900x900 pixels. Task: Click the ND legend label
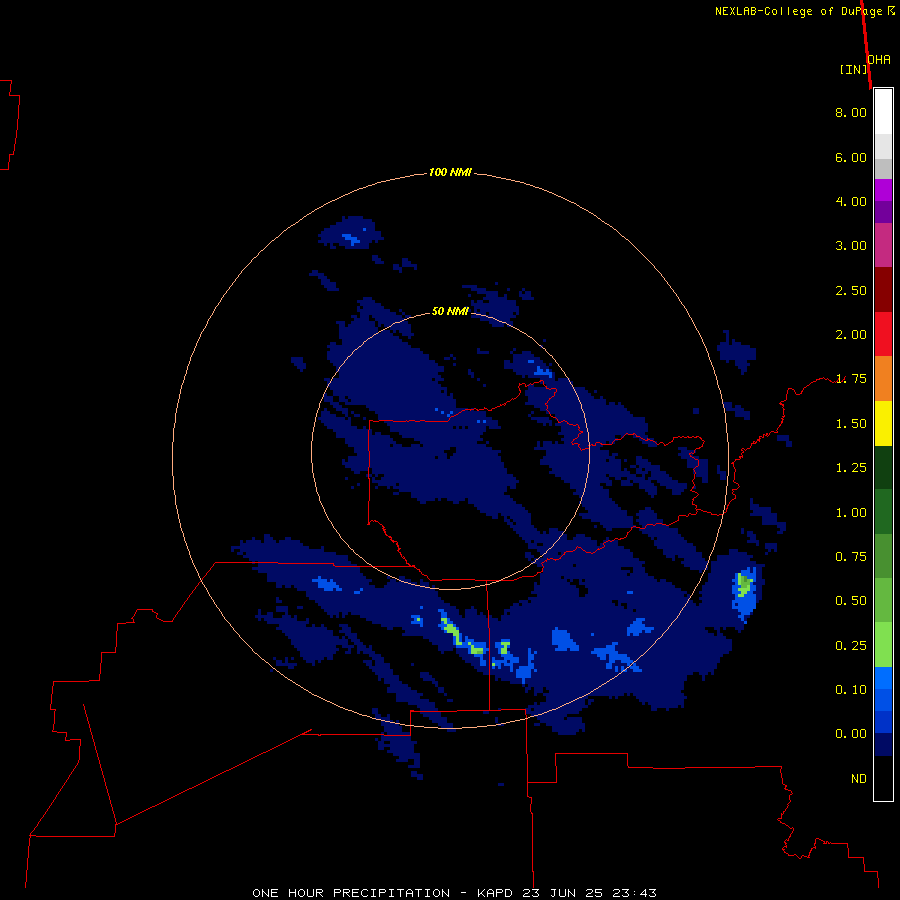pos(859,779)
